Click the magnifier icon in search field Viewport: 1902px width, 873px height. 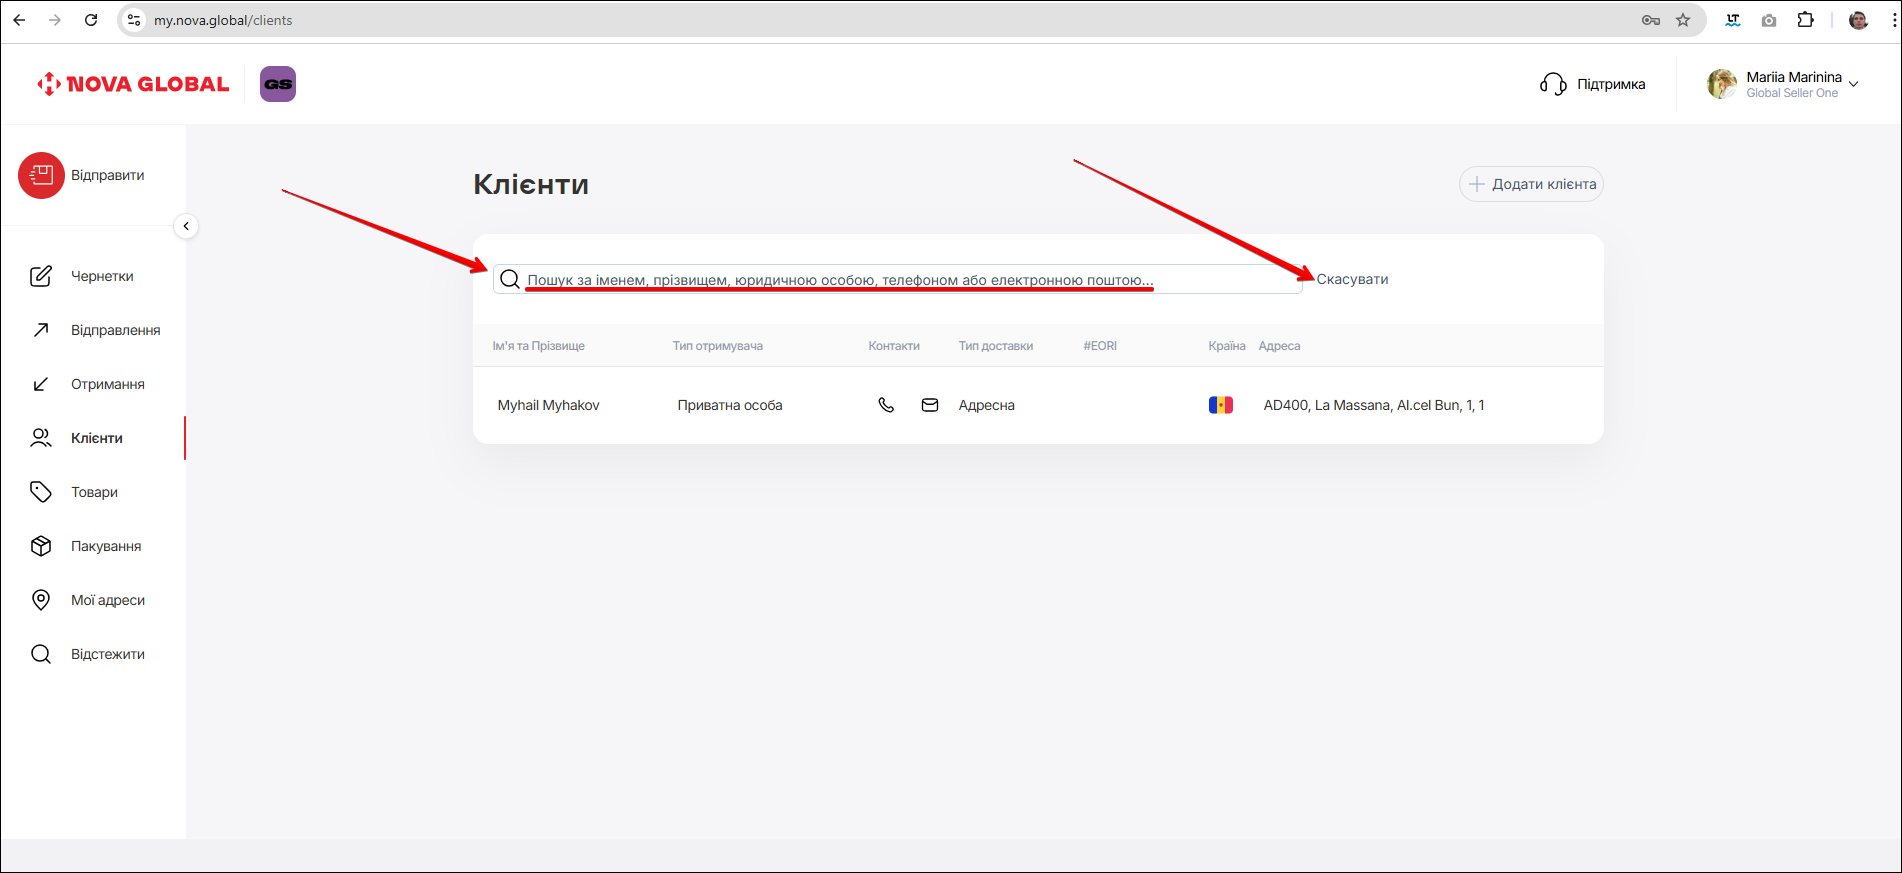(x=510, y=280)
